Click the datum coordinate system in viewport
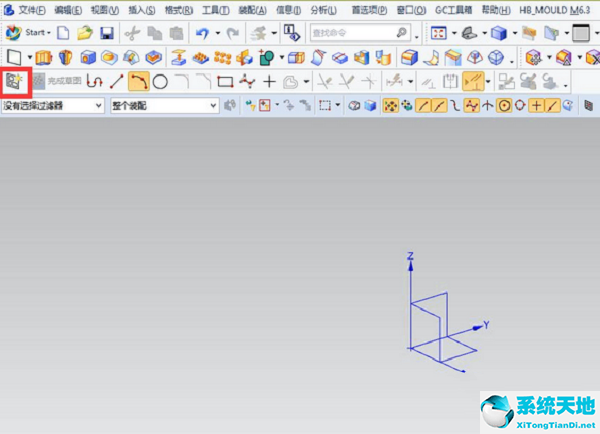Image resolution: width=600 pixels, height=434 pixels. tap(446, 313)
